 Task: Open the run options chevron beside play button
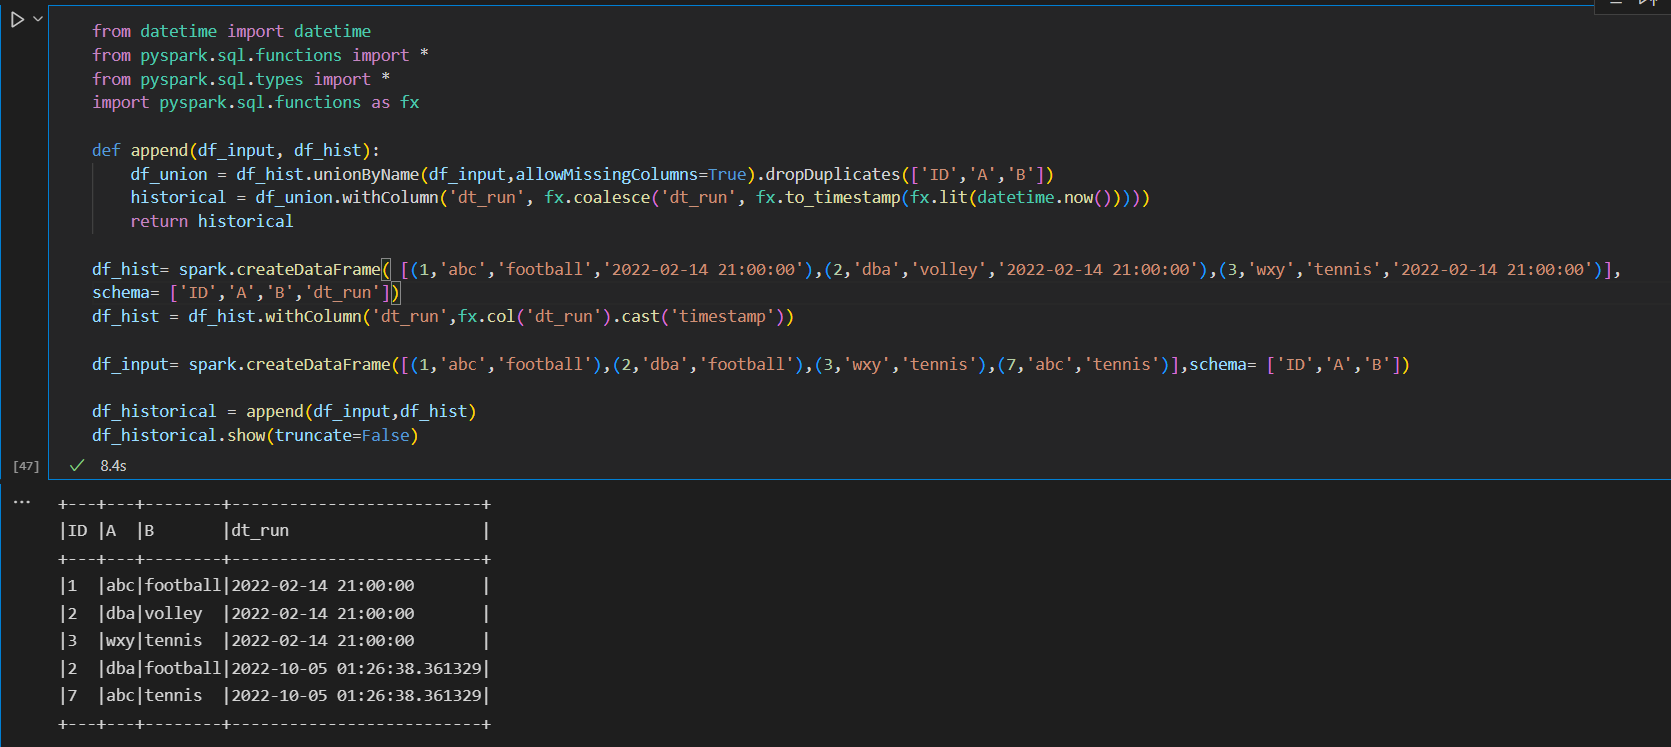(x=38, y=19)
